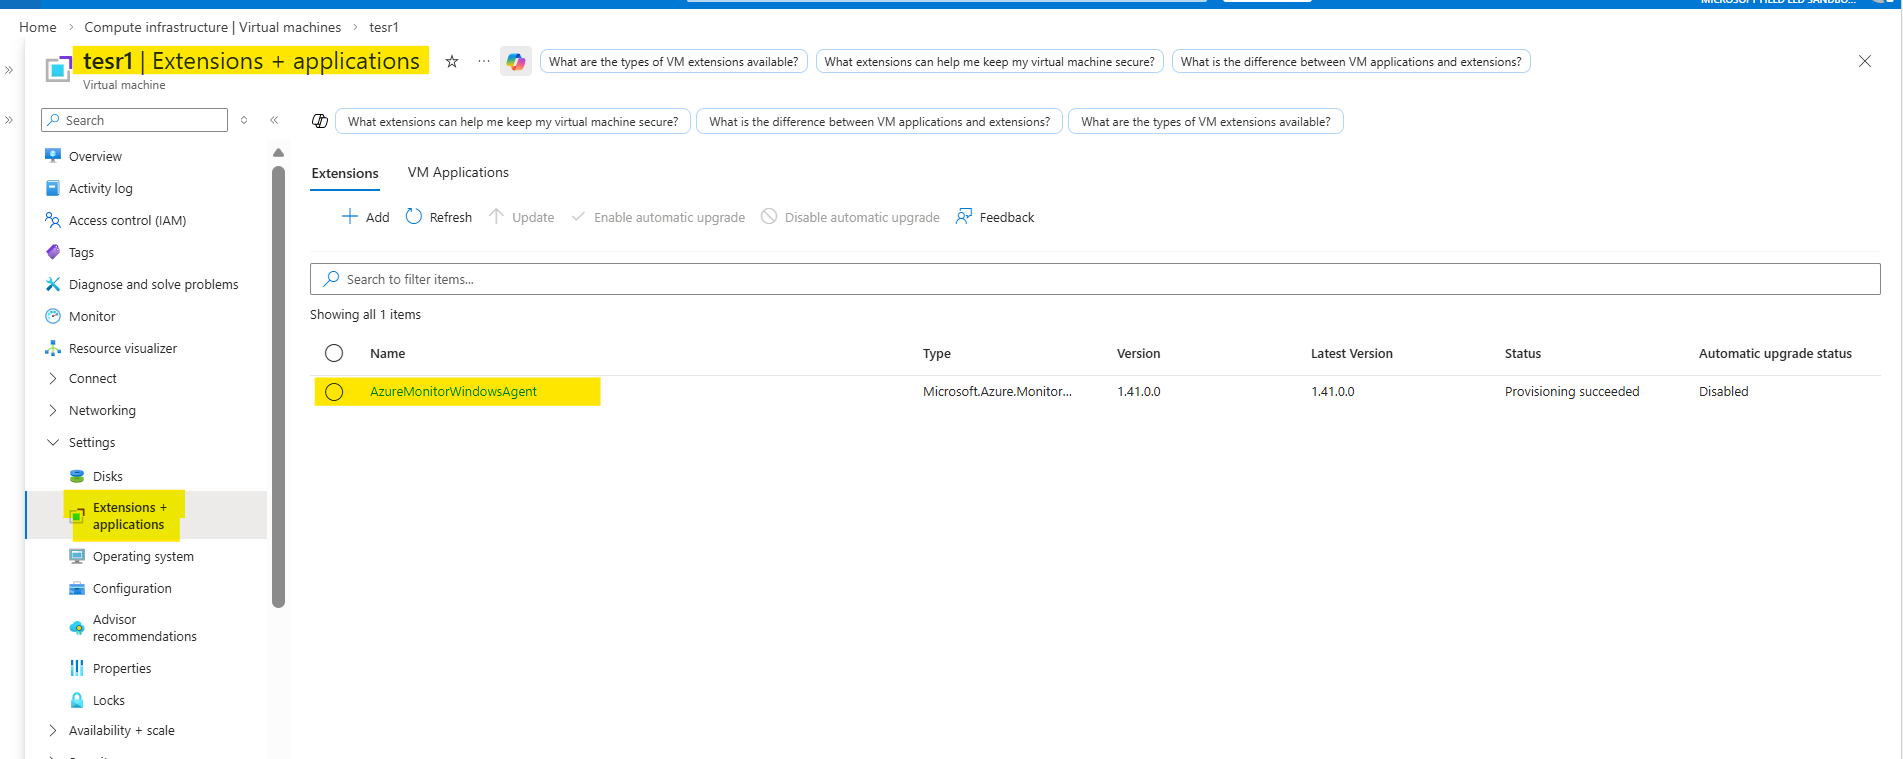This screenshot has height=759, width=1903.
Task: Expand the Connect menu section
Action: tap(53, 378)
